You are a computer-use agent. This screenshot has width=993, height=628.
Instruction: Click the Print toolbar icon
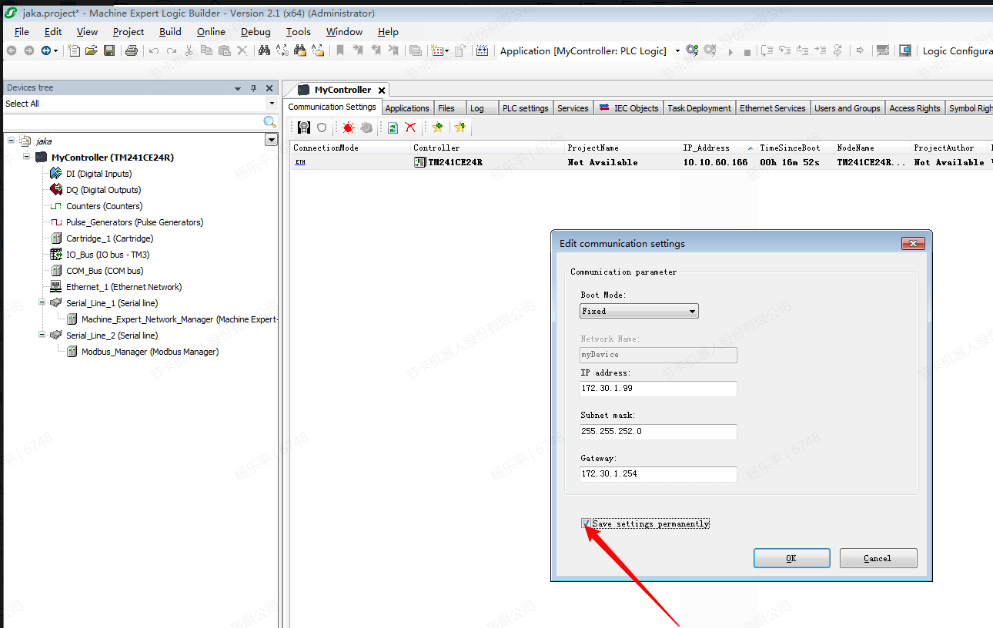(x=131, y=51)
